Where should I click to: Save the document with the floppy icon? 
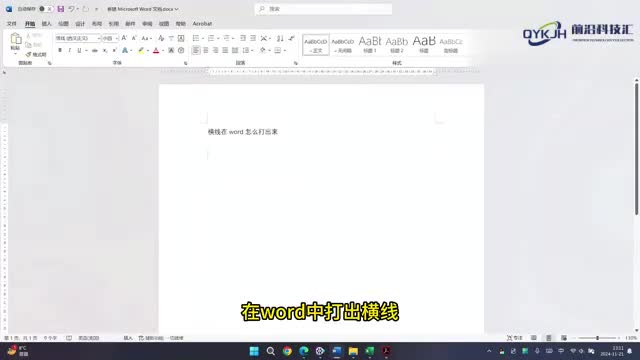click(x=60, y=9)
